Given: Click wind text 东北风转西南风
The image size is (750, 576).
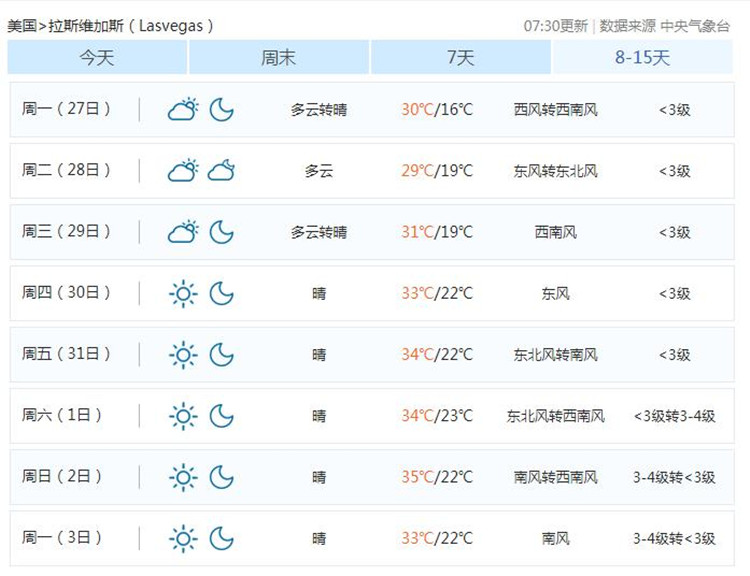Looking at the screenshot, I should 555,416.
